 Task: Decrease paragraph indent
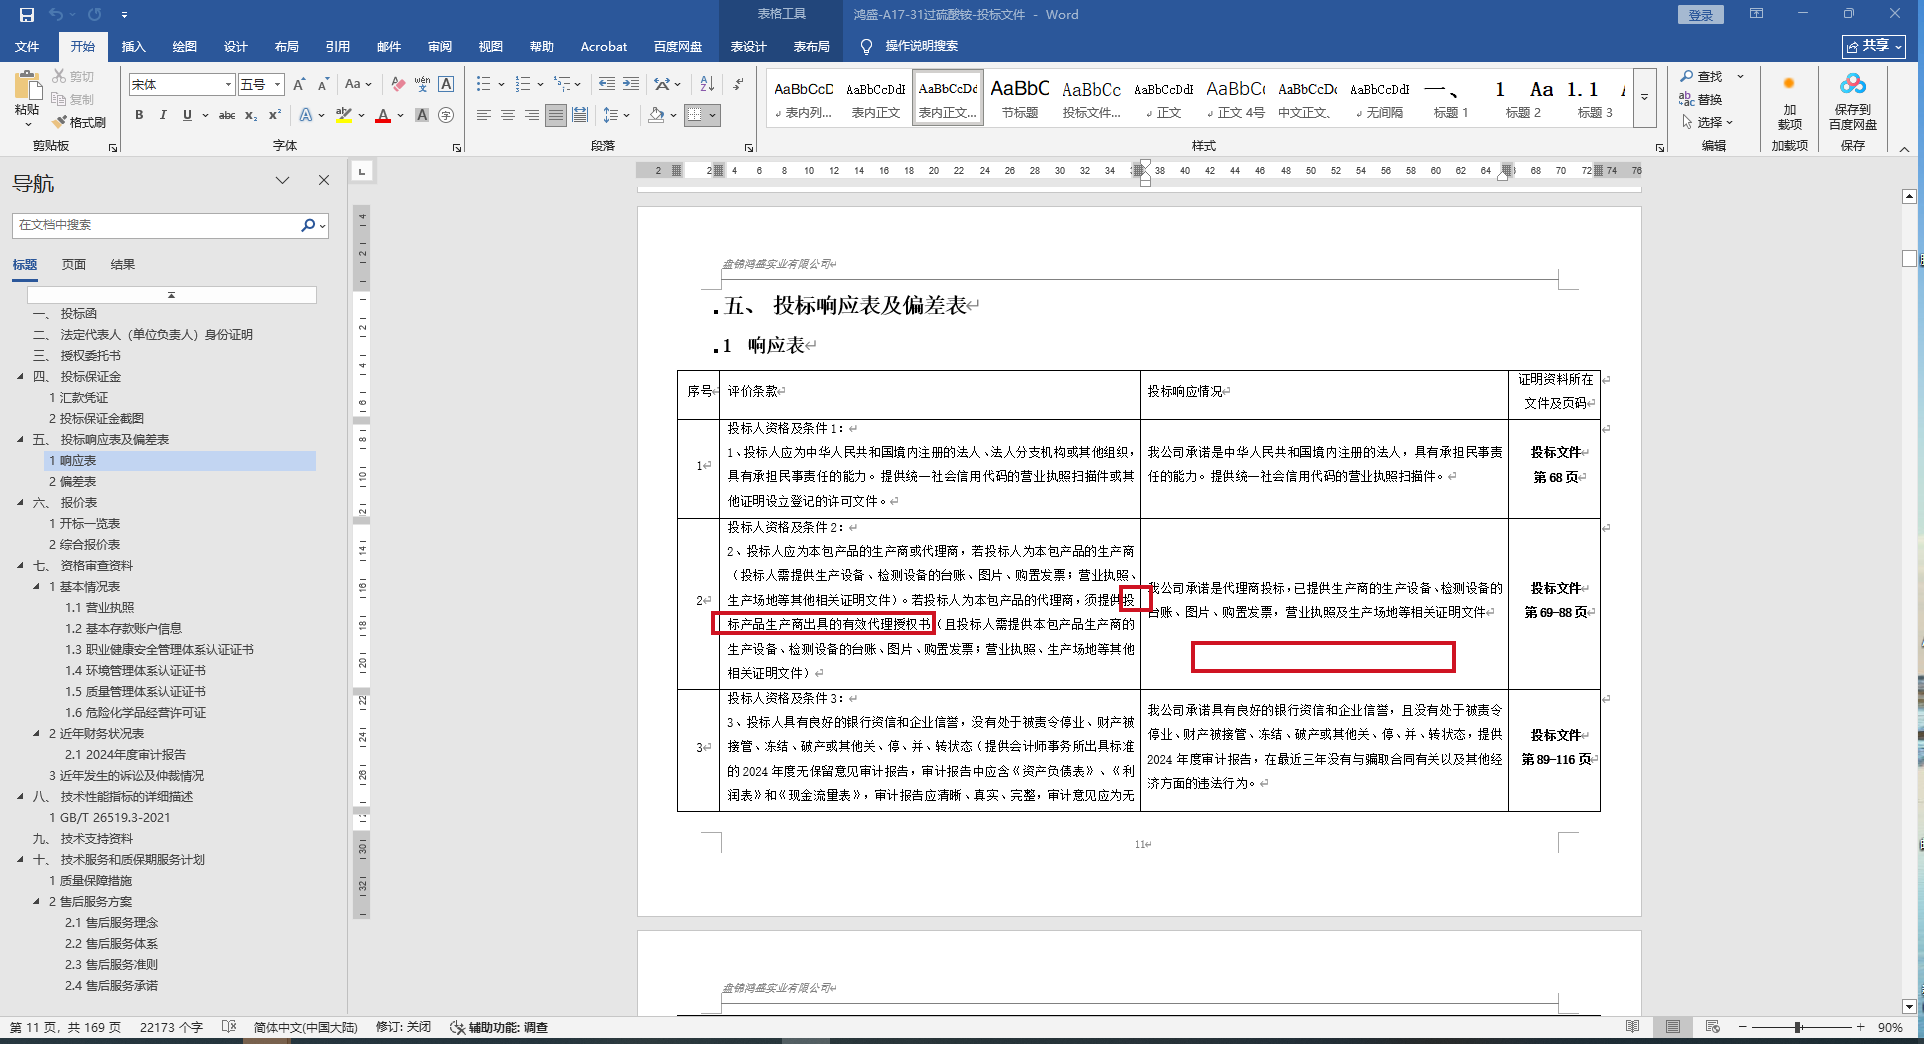pos(607,84)
